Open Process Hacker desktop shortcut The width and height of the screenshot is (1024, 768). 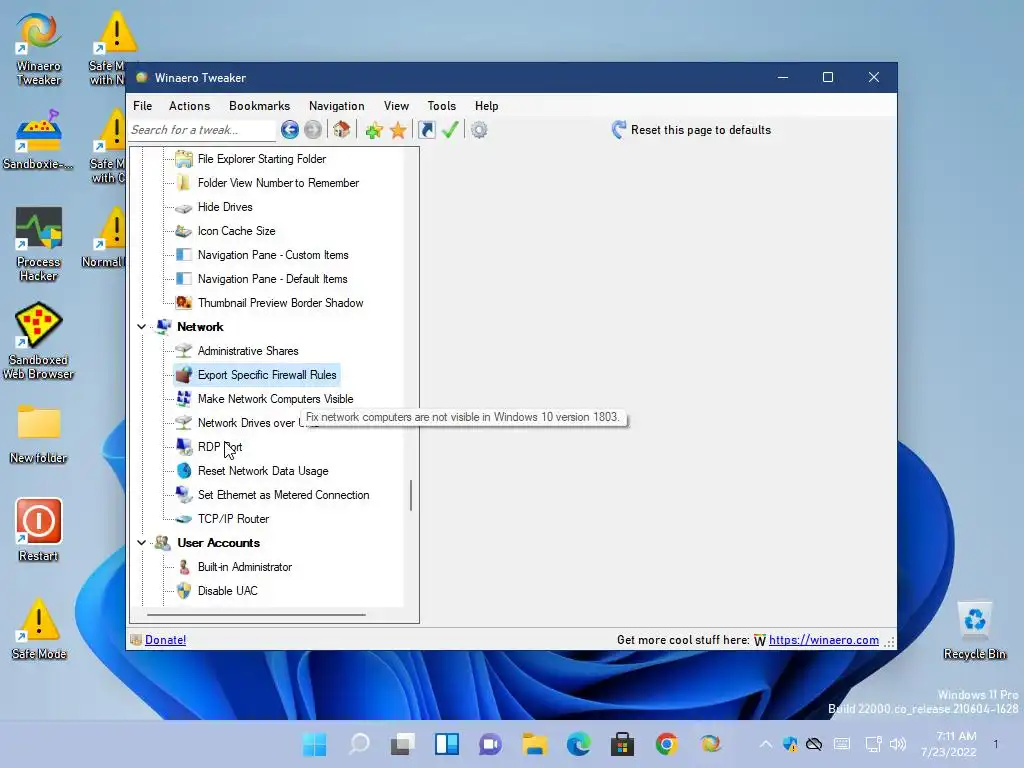(39, 244)
